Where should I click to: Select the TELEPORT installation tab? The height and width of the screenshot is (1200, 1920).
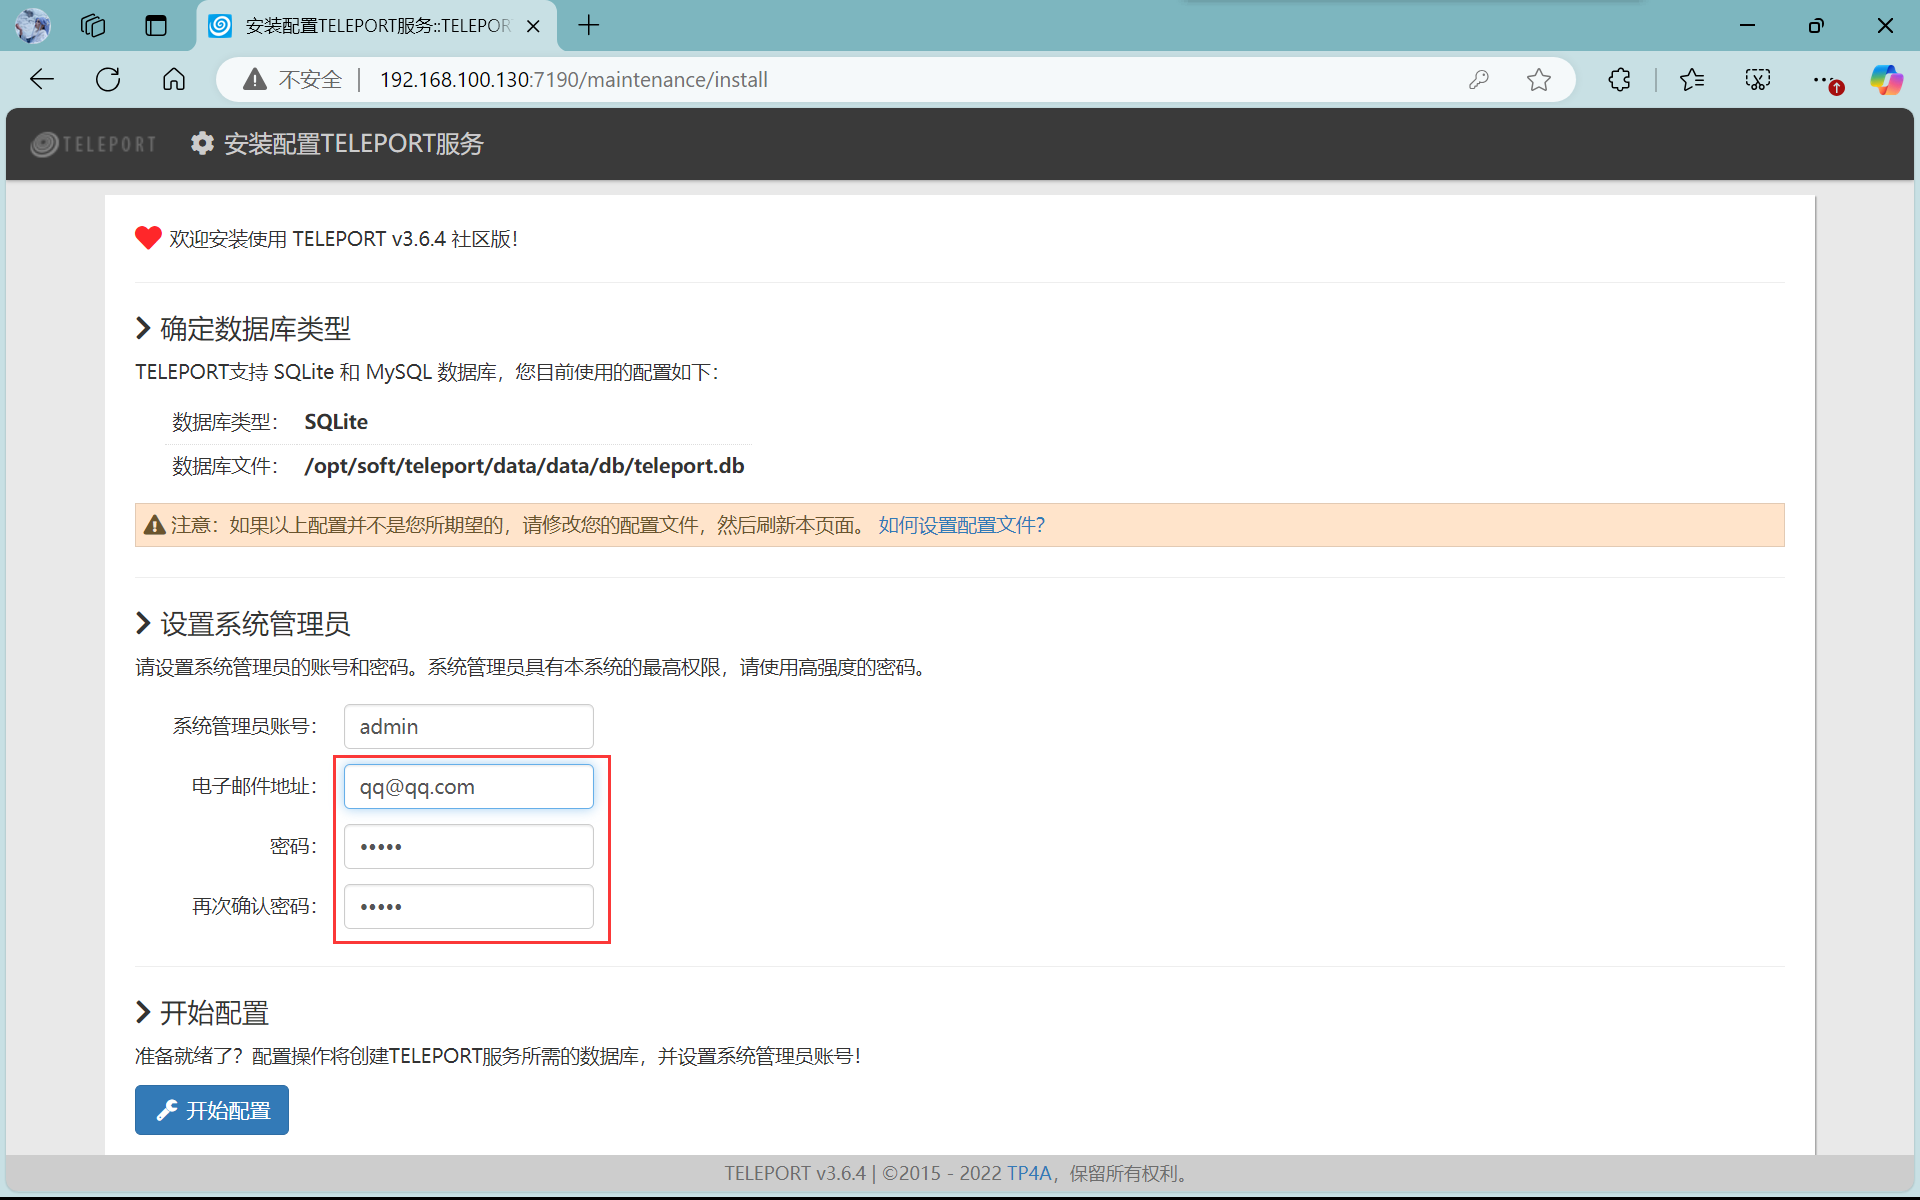click(375, 26)
